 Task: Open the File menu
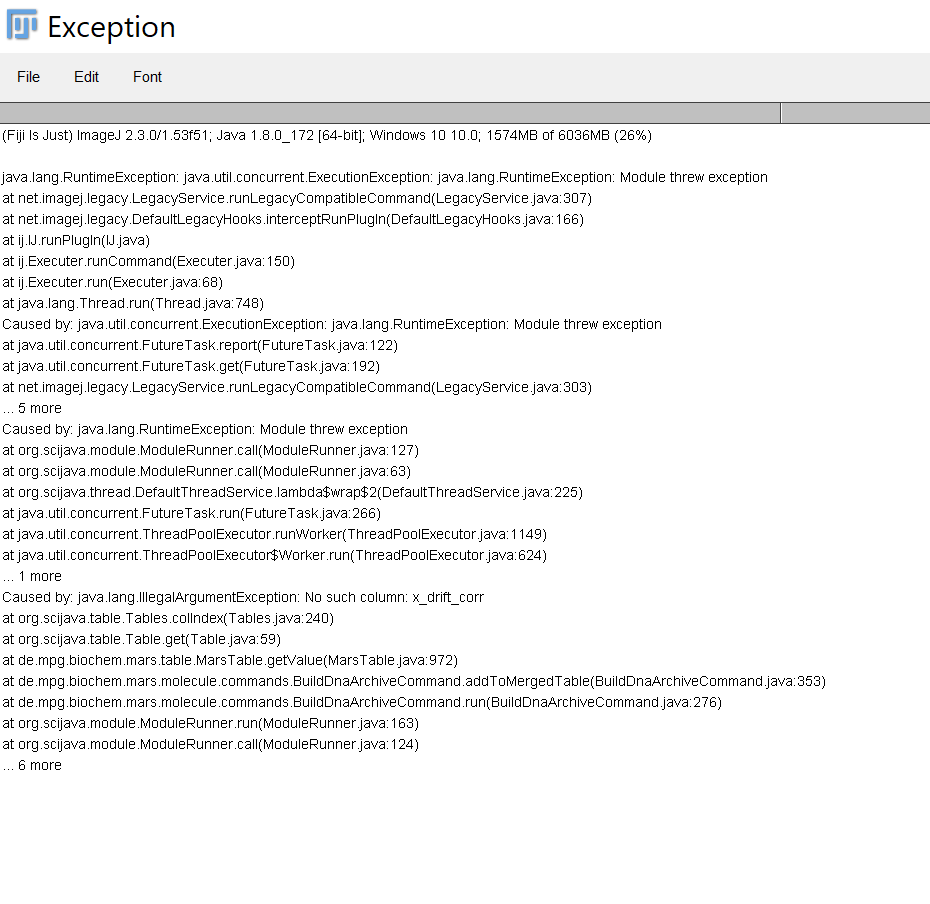28,77
